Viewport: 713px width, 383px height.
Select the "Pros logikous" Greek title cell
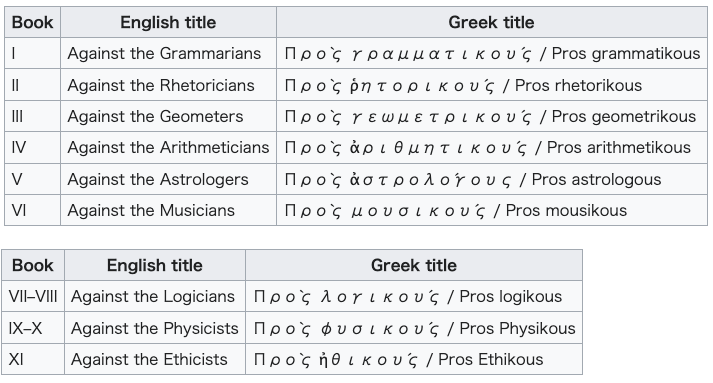click(414, 296)
